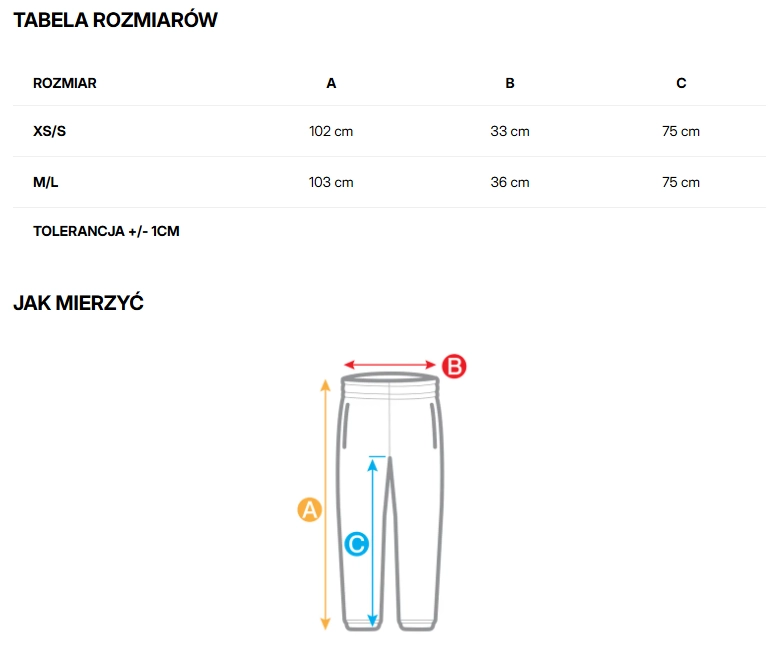The width and height of the screenshot is (780, 664).
Task: Select the XS/S size row label
Action: pyautogui.click(x=50, y=131)
